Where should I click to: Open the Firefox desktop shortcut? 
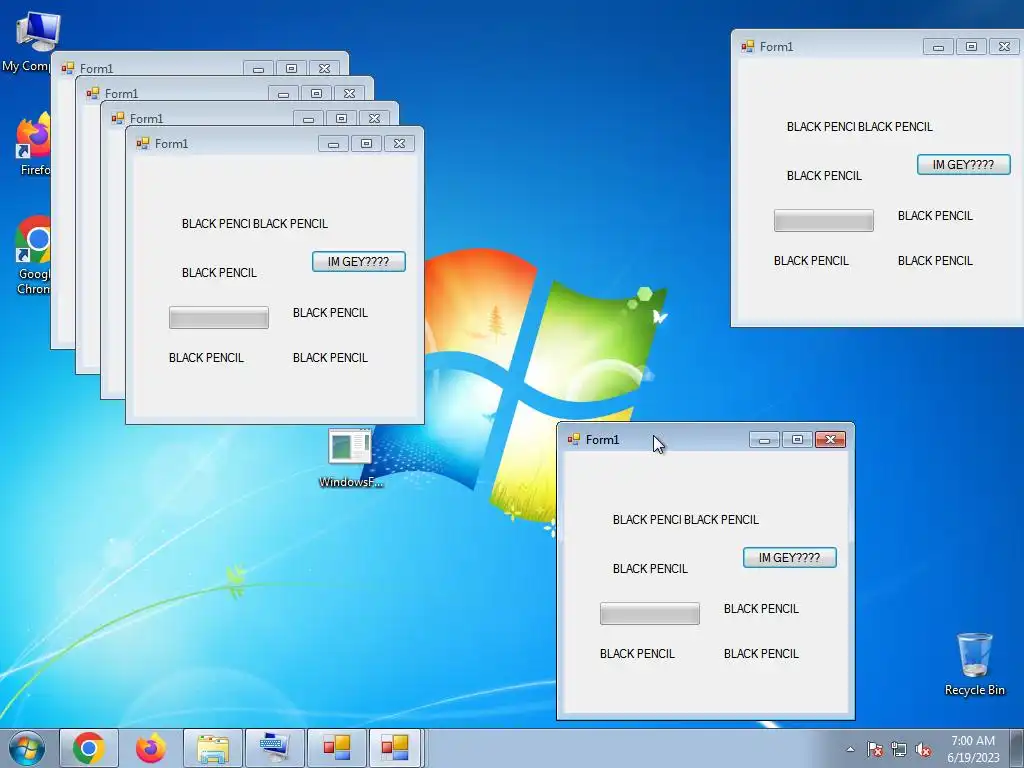click(33, 144)
